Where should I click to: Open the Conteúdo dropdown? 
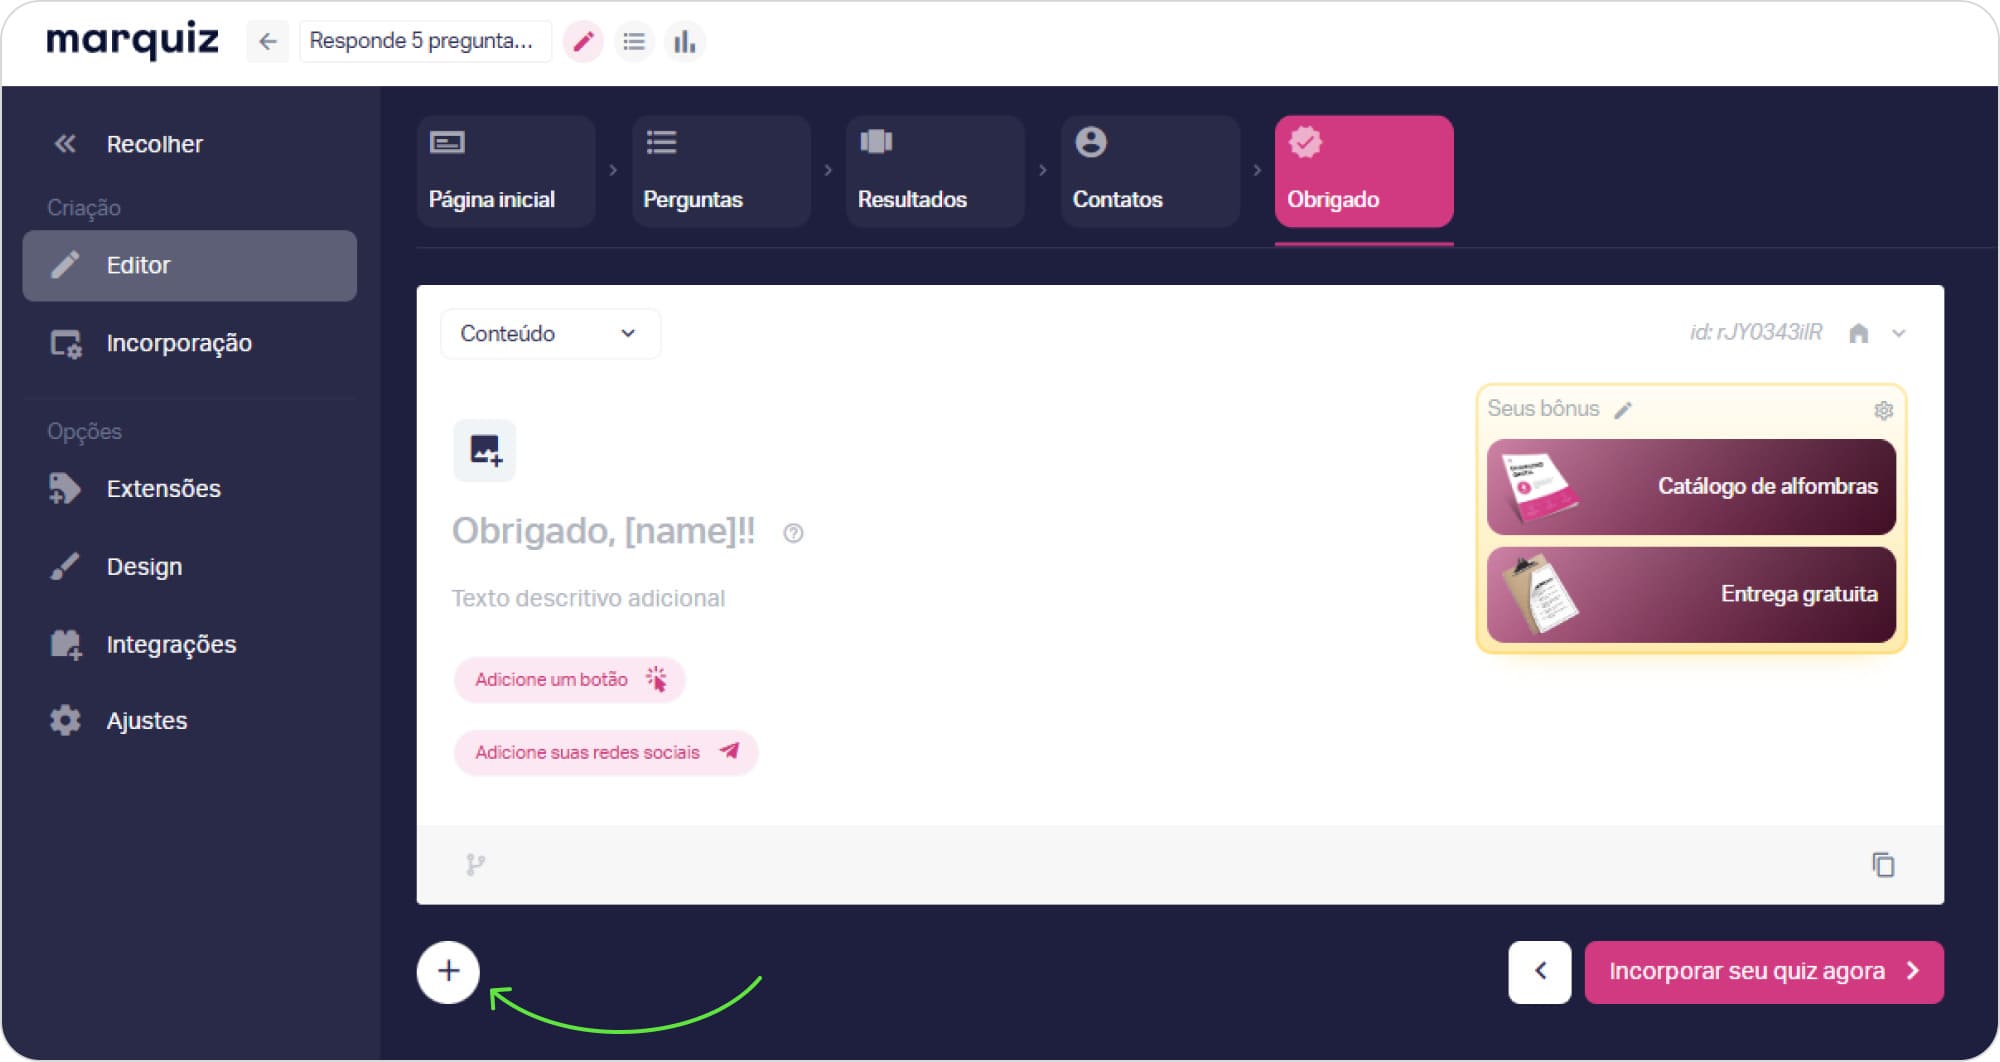(x=550, y=334)
